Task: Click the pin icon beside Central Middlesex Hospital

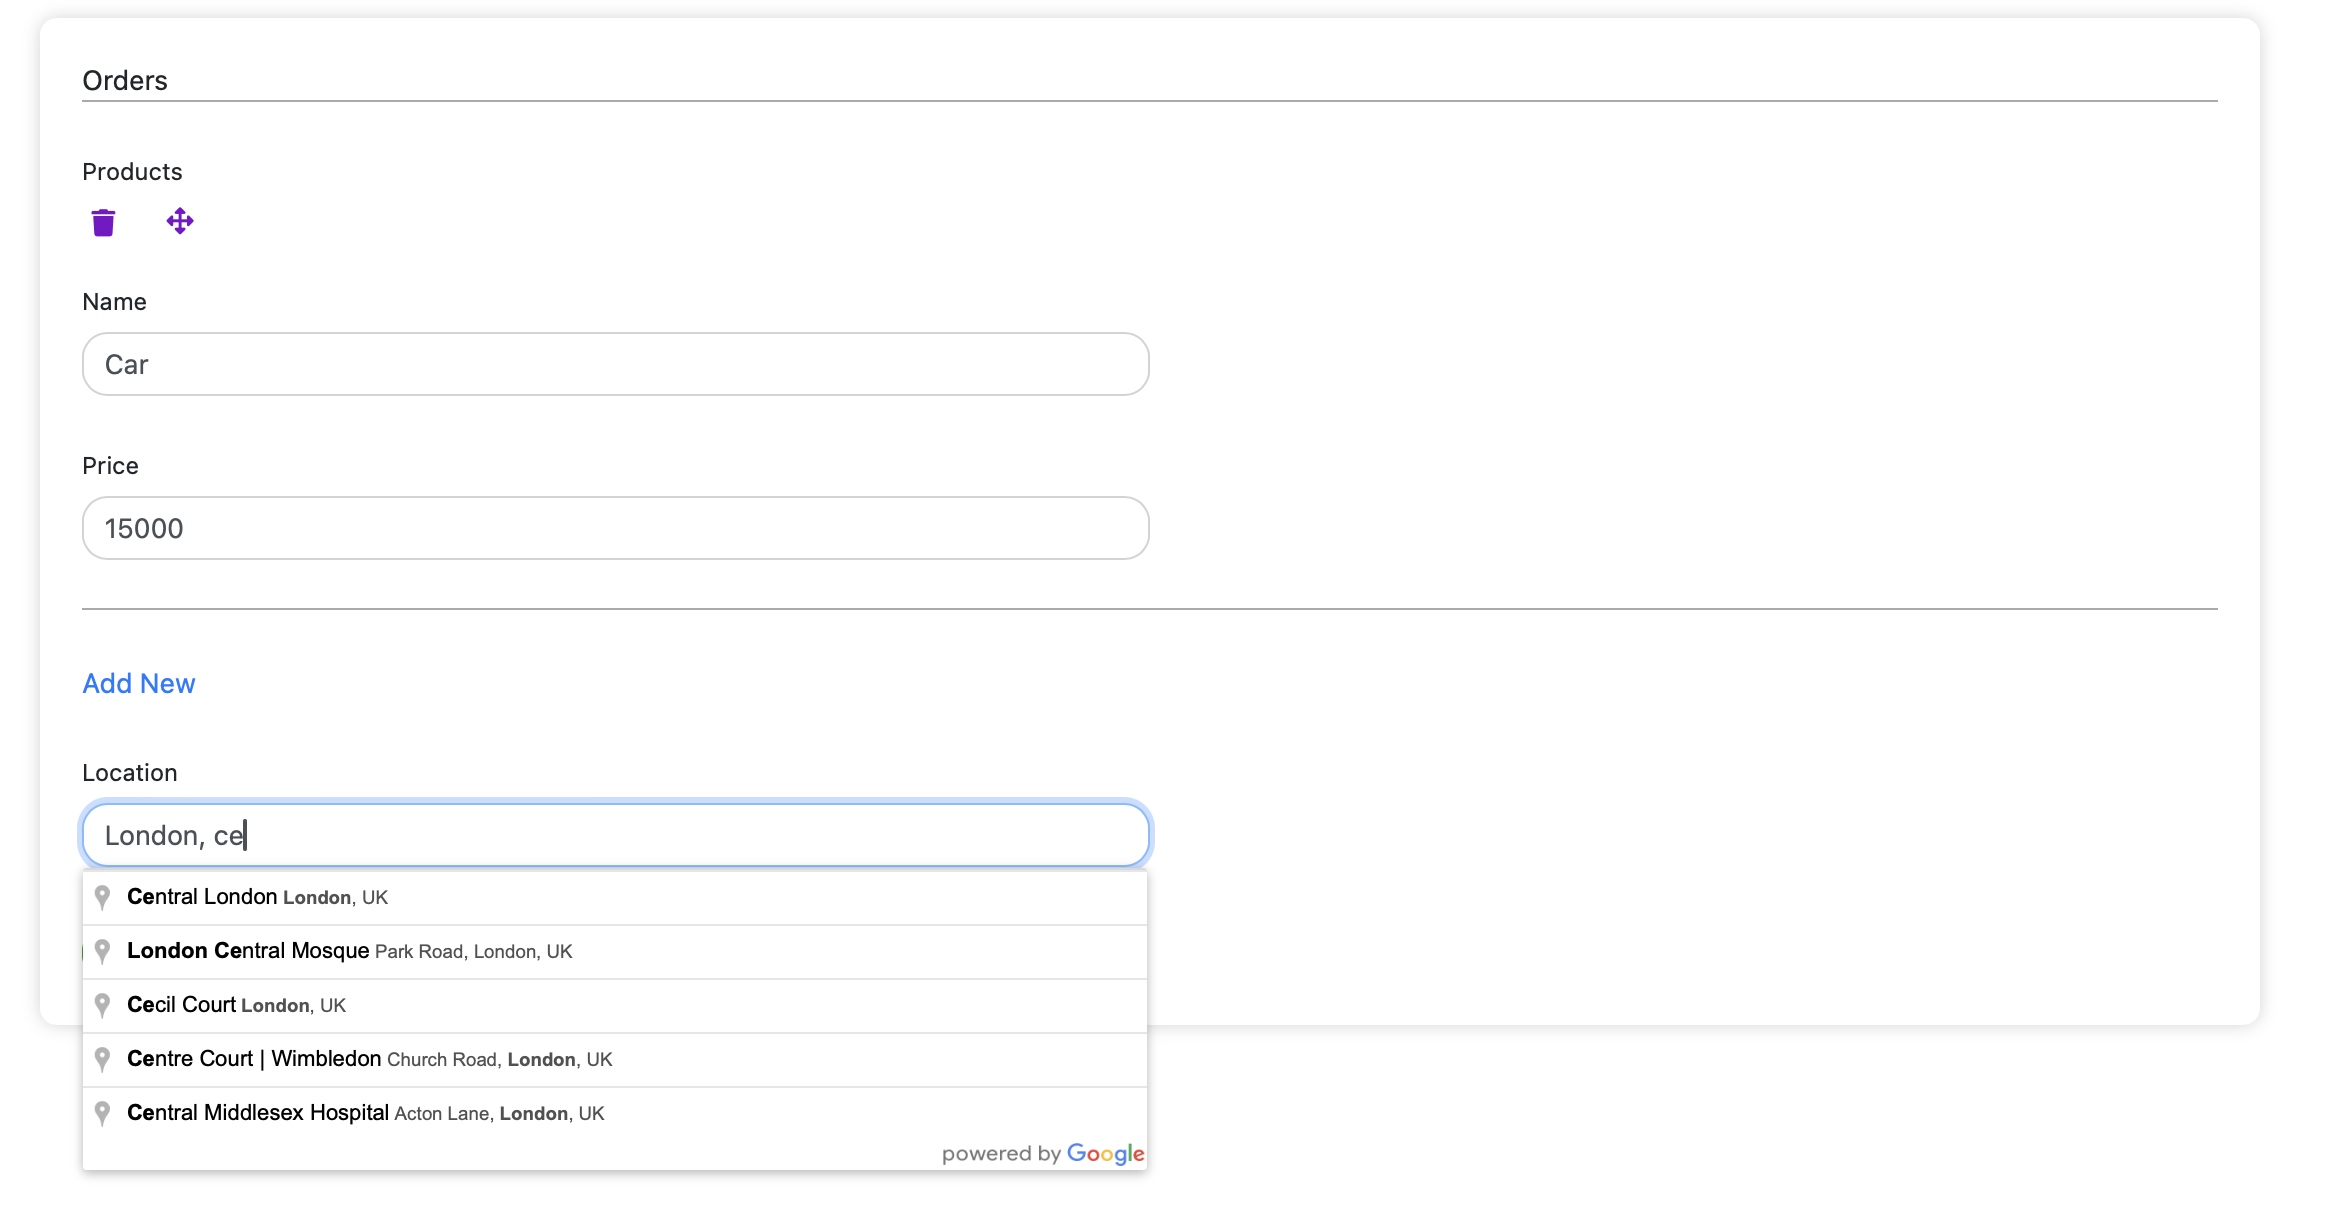Action: (x=102, y=1113)
